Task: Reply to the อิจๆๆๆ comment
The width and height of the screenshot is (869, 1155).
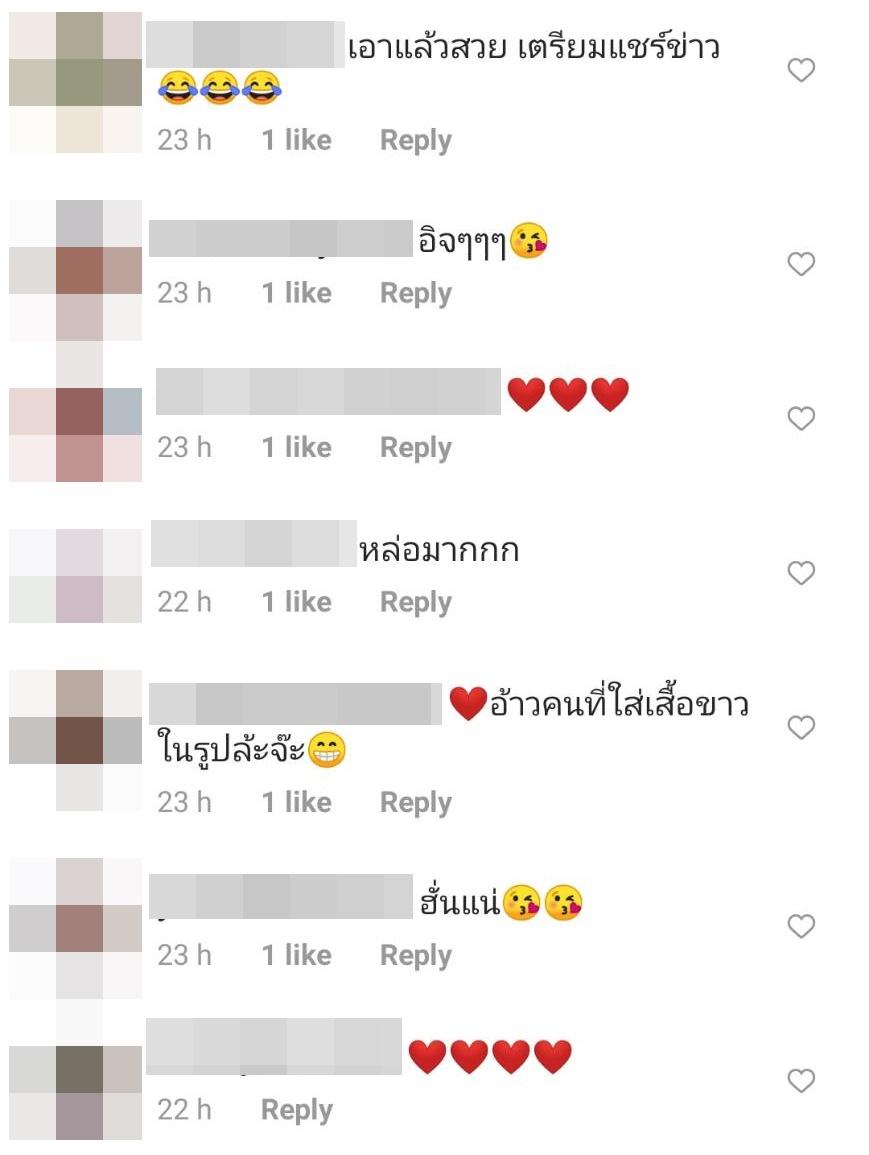Action: [x=415, y=294]
